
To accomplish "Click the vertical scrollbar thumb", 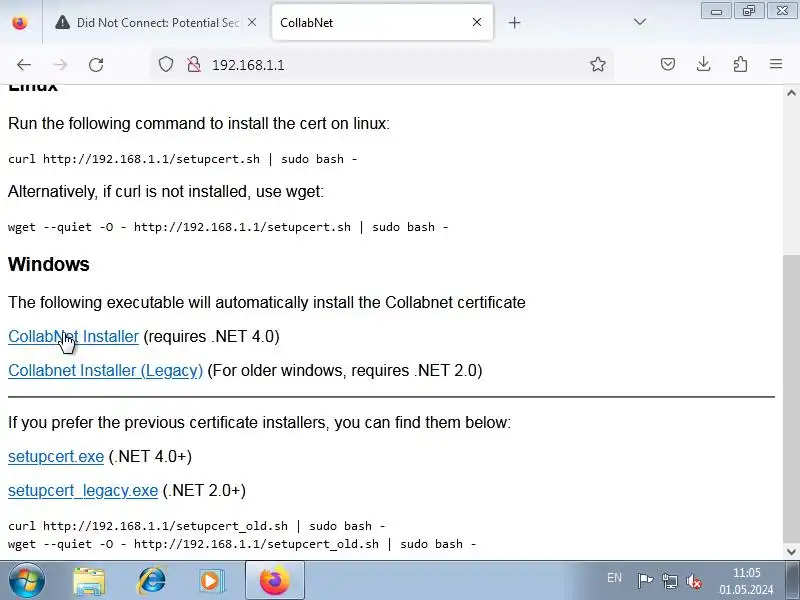I will (x=791, y=401).
